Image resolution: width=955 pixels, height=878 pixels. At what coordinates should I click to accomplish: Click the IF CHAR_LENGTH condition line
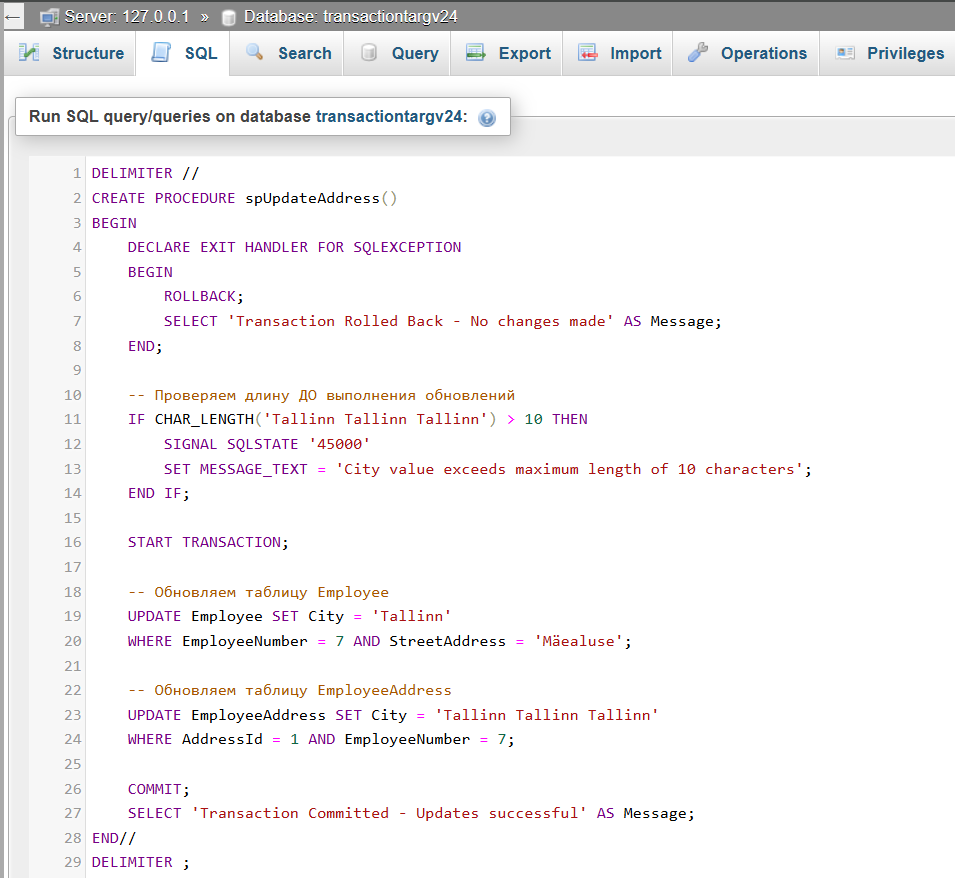358,420
